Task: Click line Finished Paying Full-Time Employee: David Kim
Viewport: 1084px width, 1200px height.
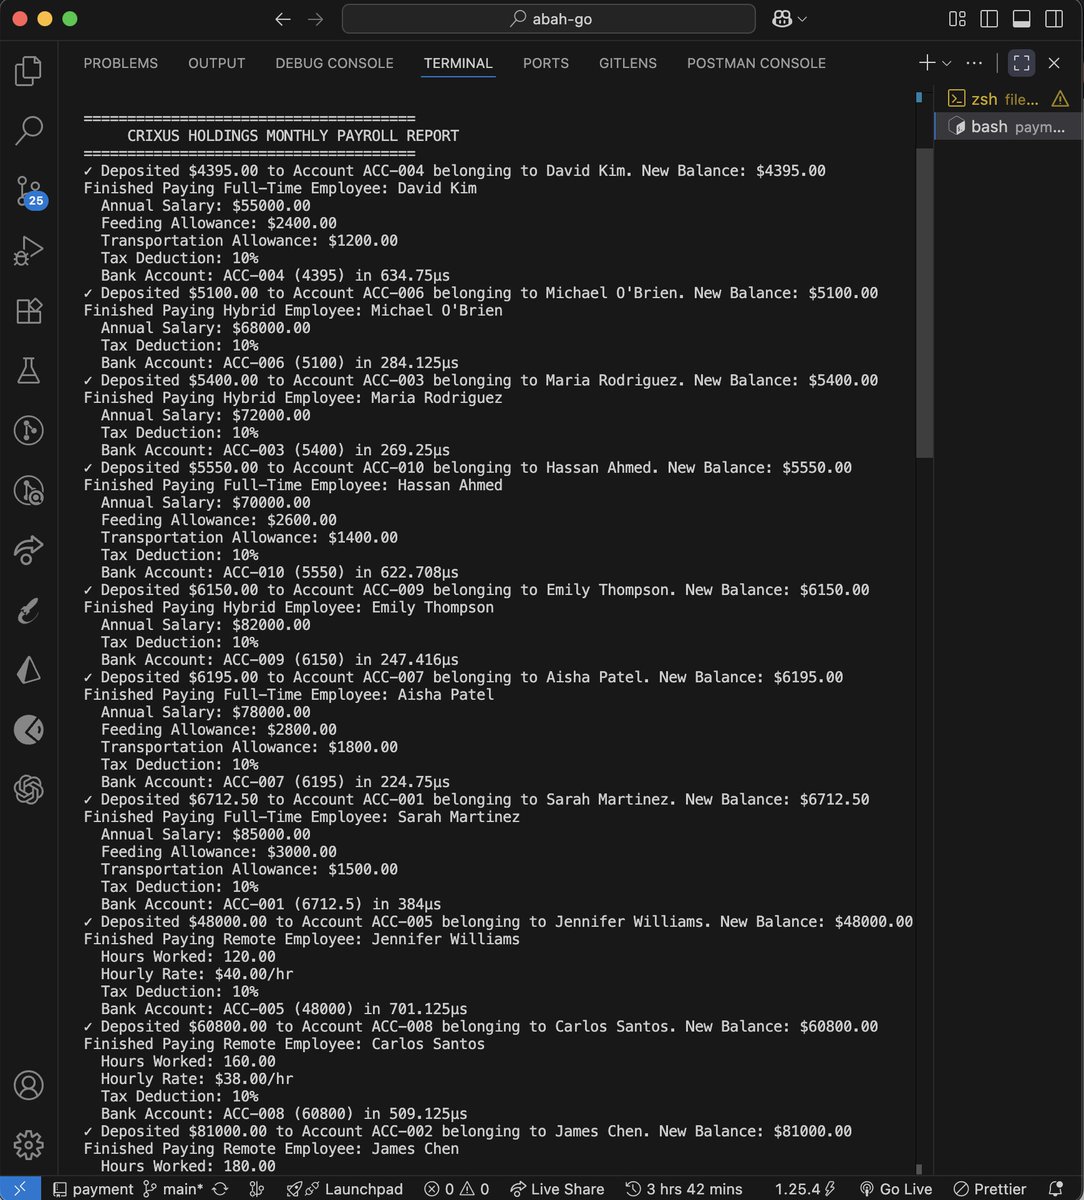Action: tap(280, 188)
